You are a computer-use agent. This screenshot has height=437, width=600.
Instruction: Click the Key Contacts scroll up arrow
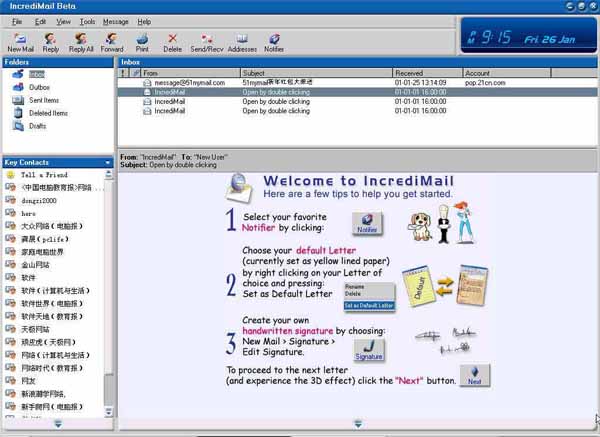109,175
